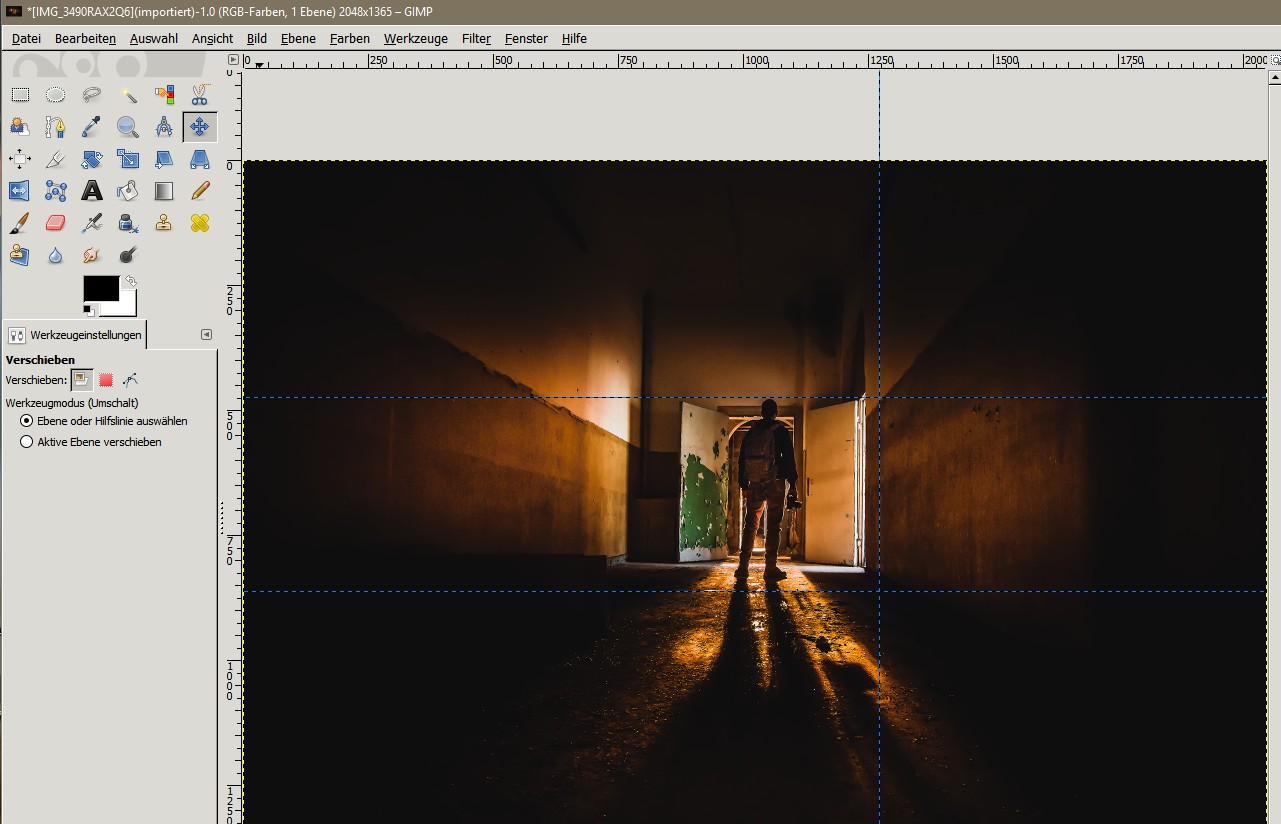1281x824 pixels.
Task: Open the Filter menu
Action: [476, 38]
